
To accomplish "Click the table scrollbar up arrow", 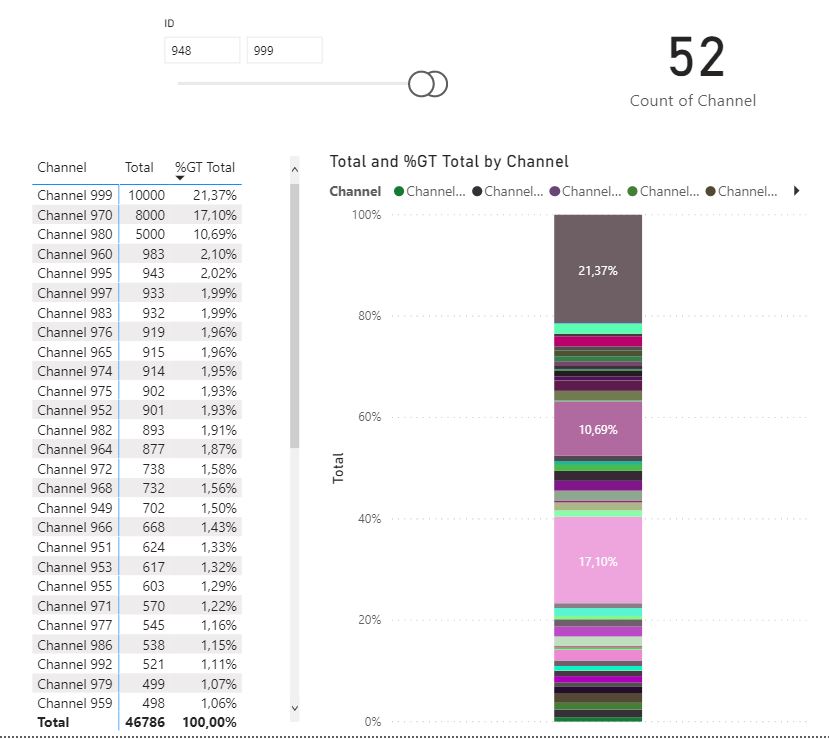I will point(295,170).
